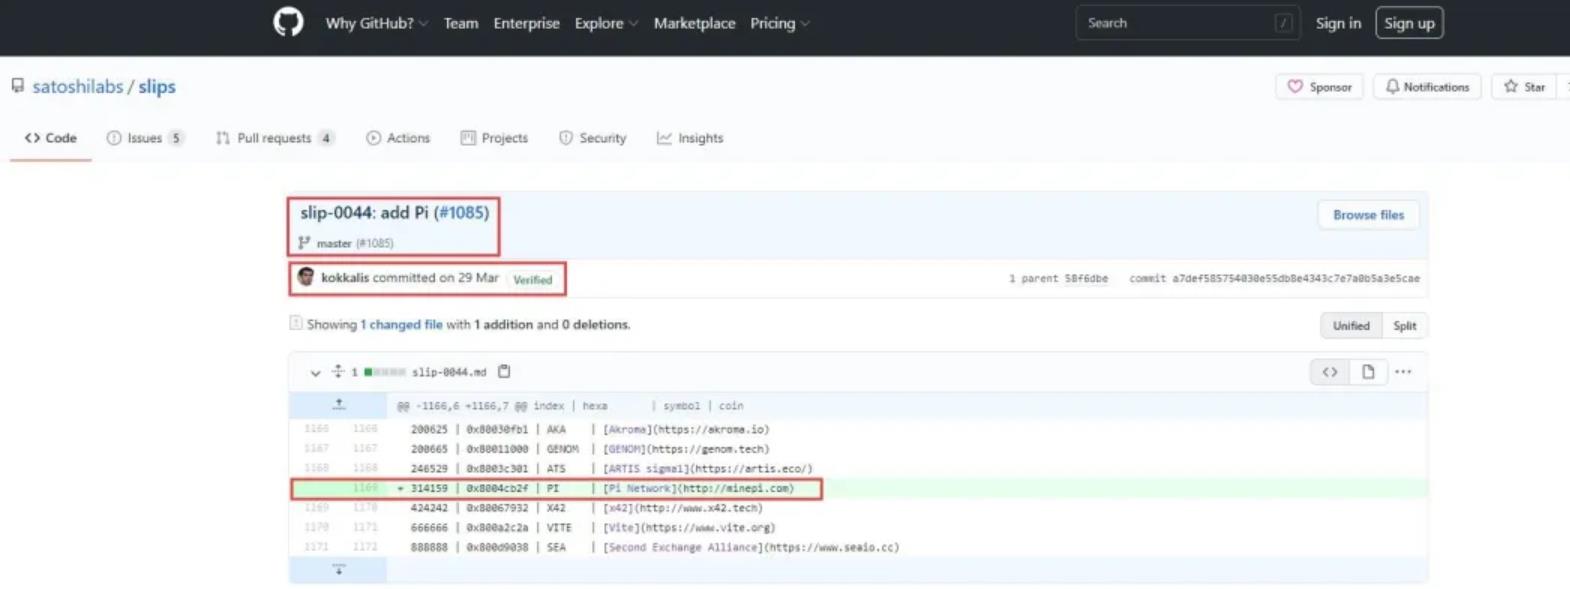Open the Team menu link
Viewport: 1570px width, 589px height.
pos(461,23)
